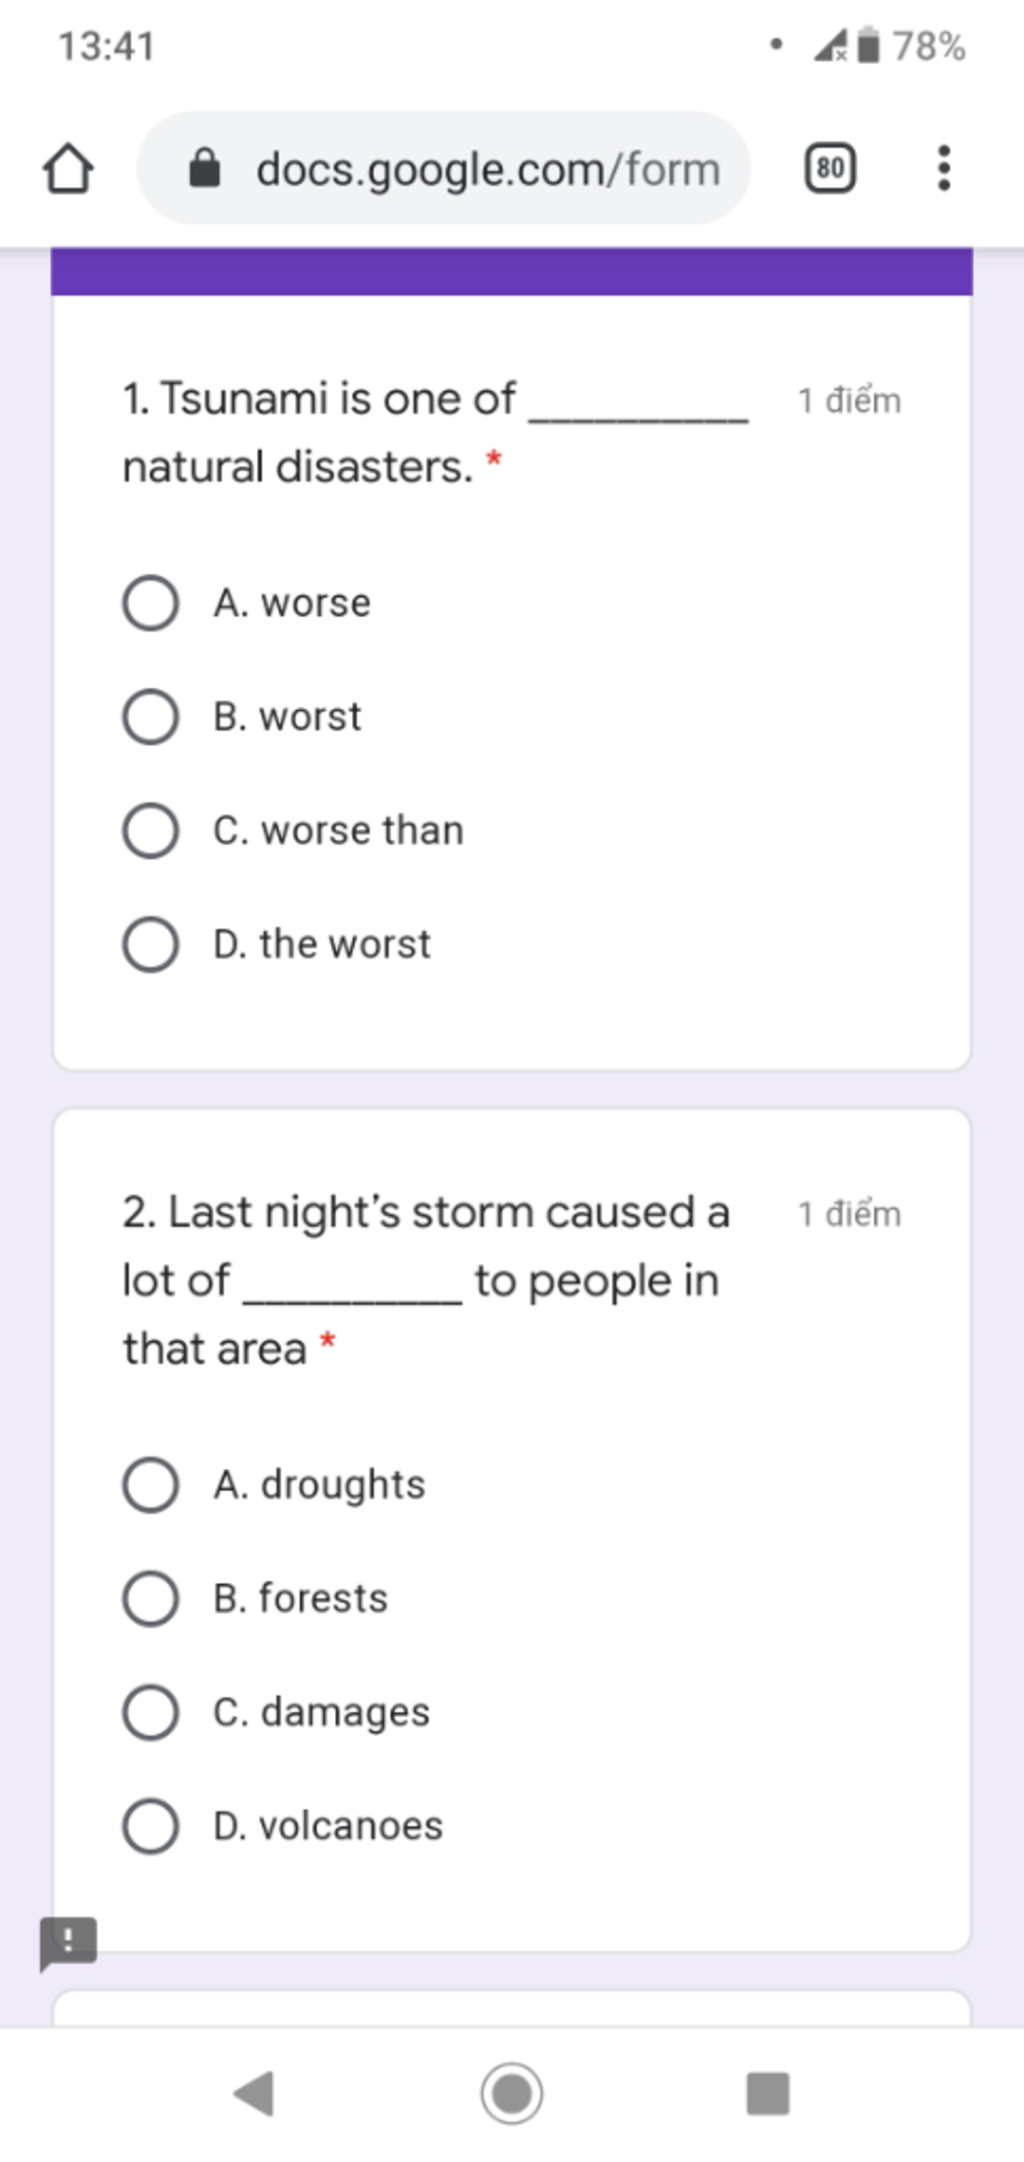Tap the Android back navigation button
1024x2162 pixels.
pyautogui.click(x=254, y=2093)
